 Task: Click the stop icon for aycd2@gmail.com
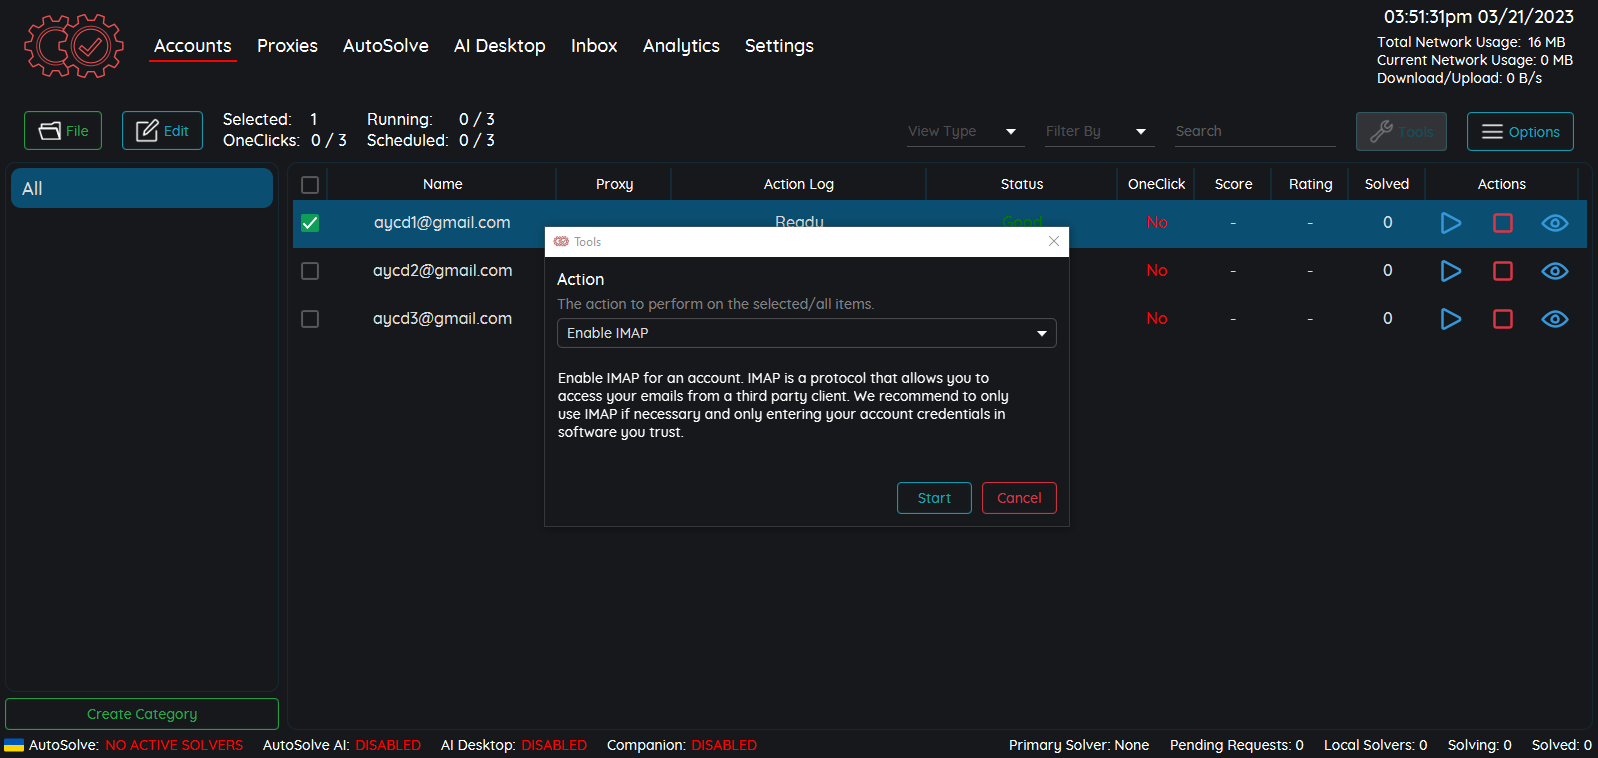tap(1502, 271)
